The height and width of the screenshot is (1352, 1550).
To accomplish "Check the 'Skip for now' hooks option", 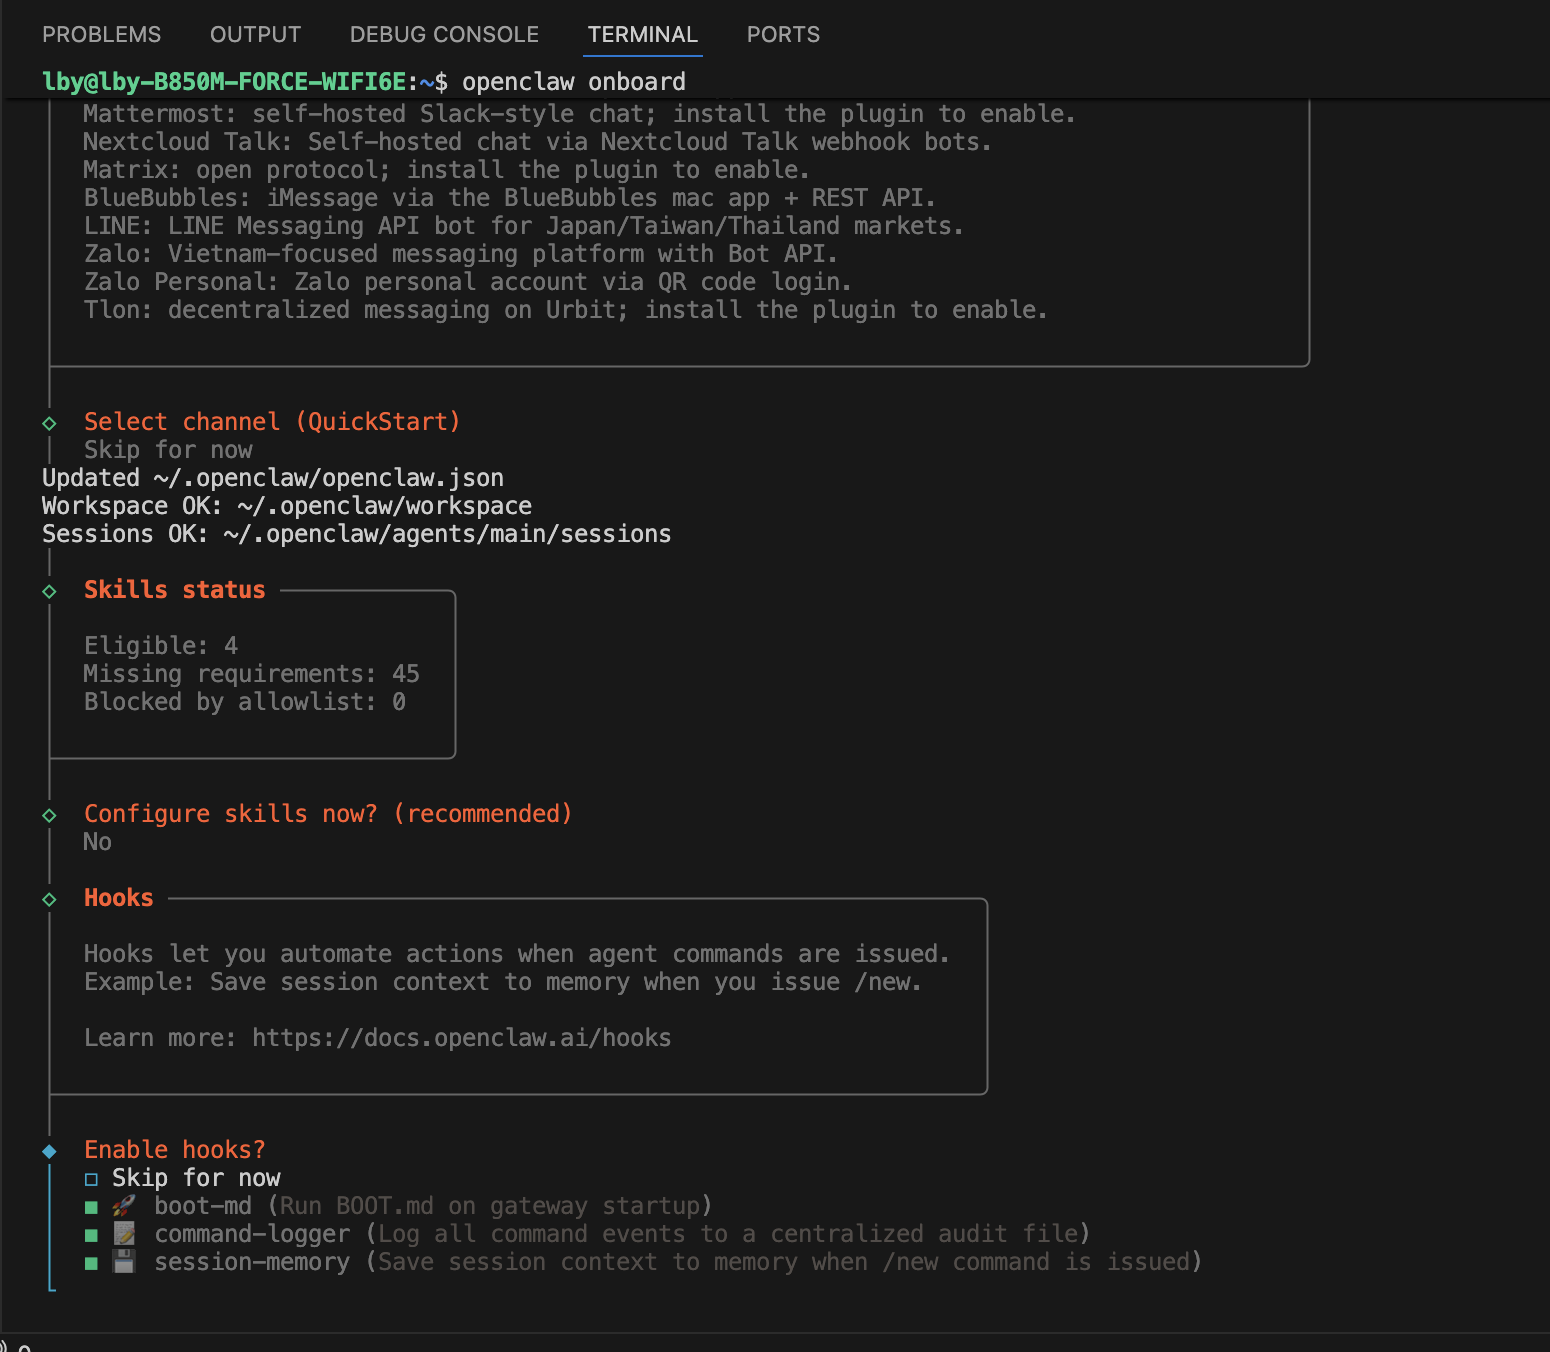I will (91, 1179).
